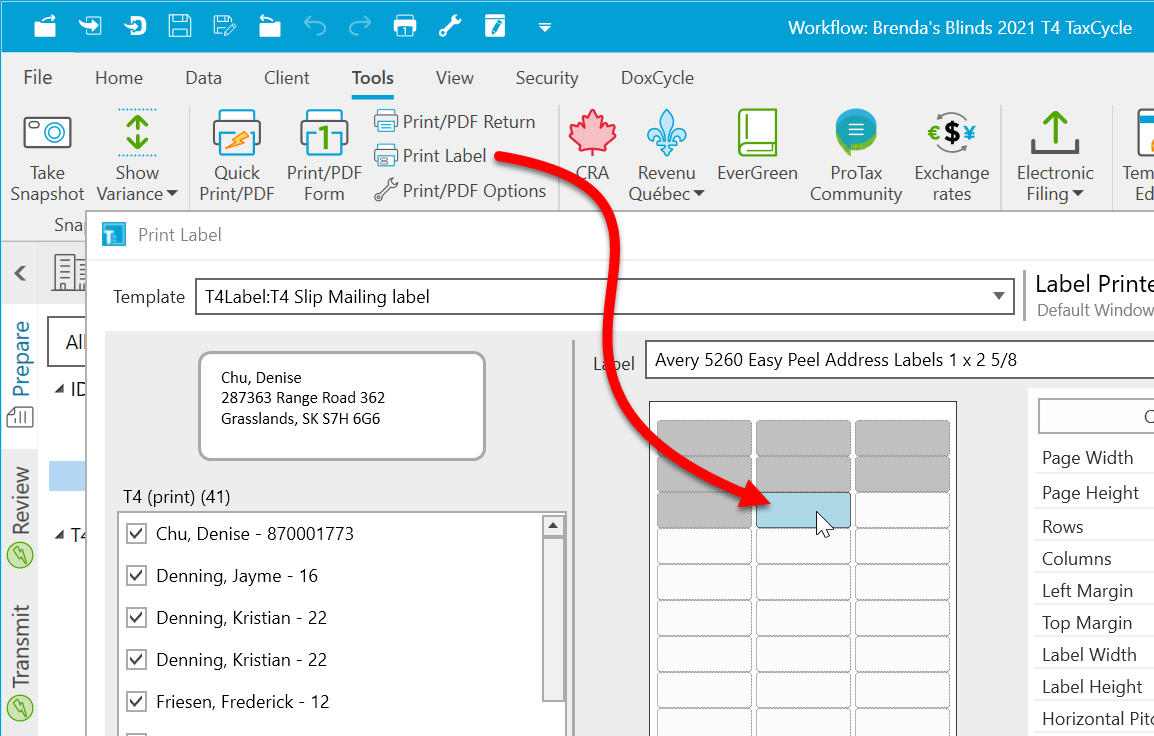Click the highlighted blue label cell on sheet
The width and height of the screenshot is (1154, 736).
[x=803, y=509]
